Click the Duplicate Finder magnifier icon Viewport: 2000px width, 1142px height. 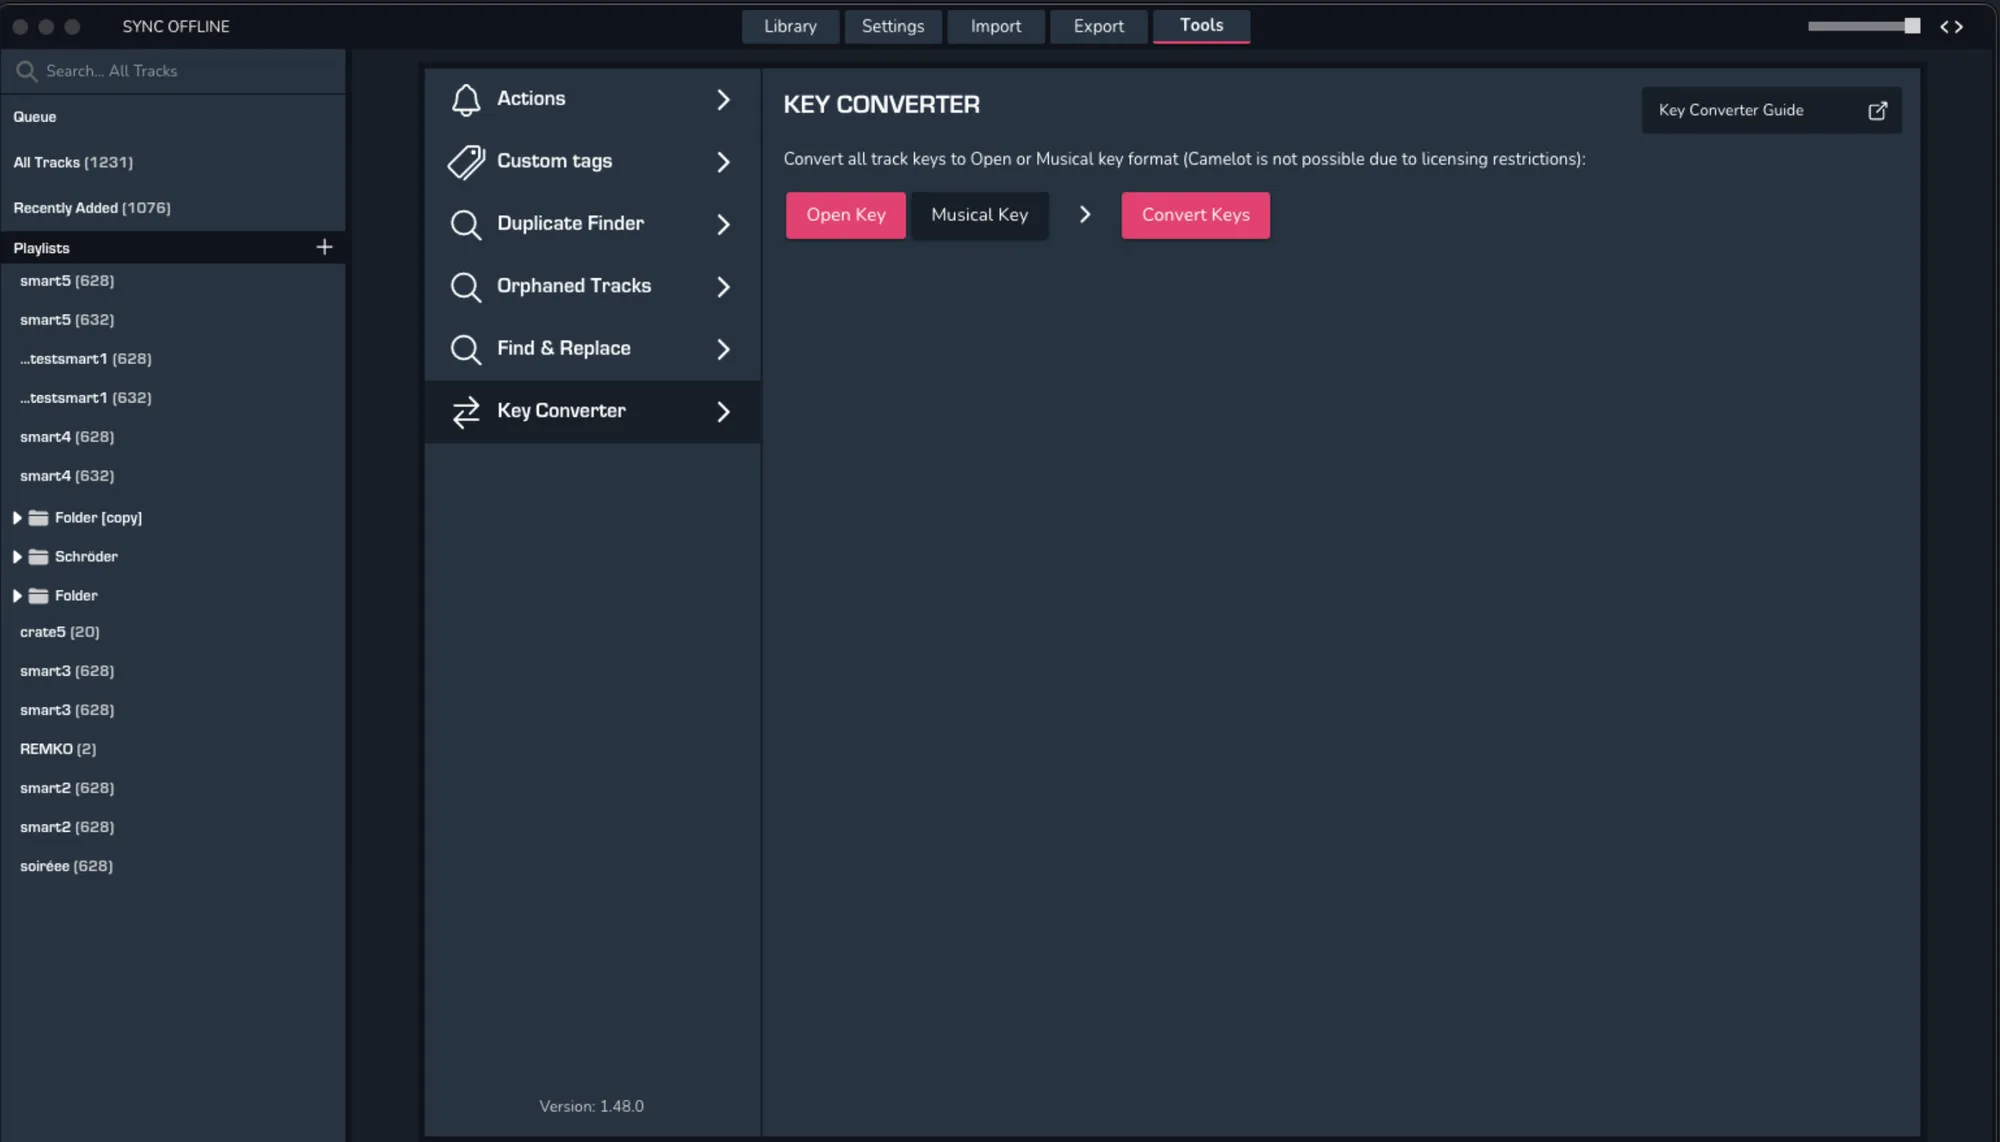coord(466,224)
